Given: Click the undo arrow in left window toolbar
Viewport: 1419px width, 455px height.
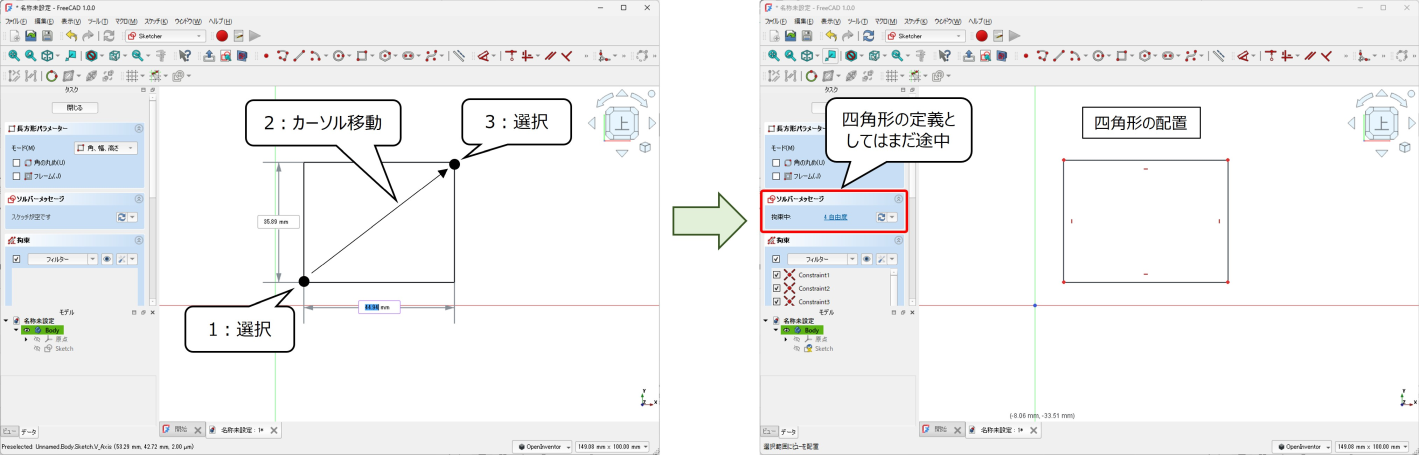Looking at the screenshot, I should (71, 35).
